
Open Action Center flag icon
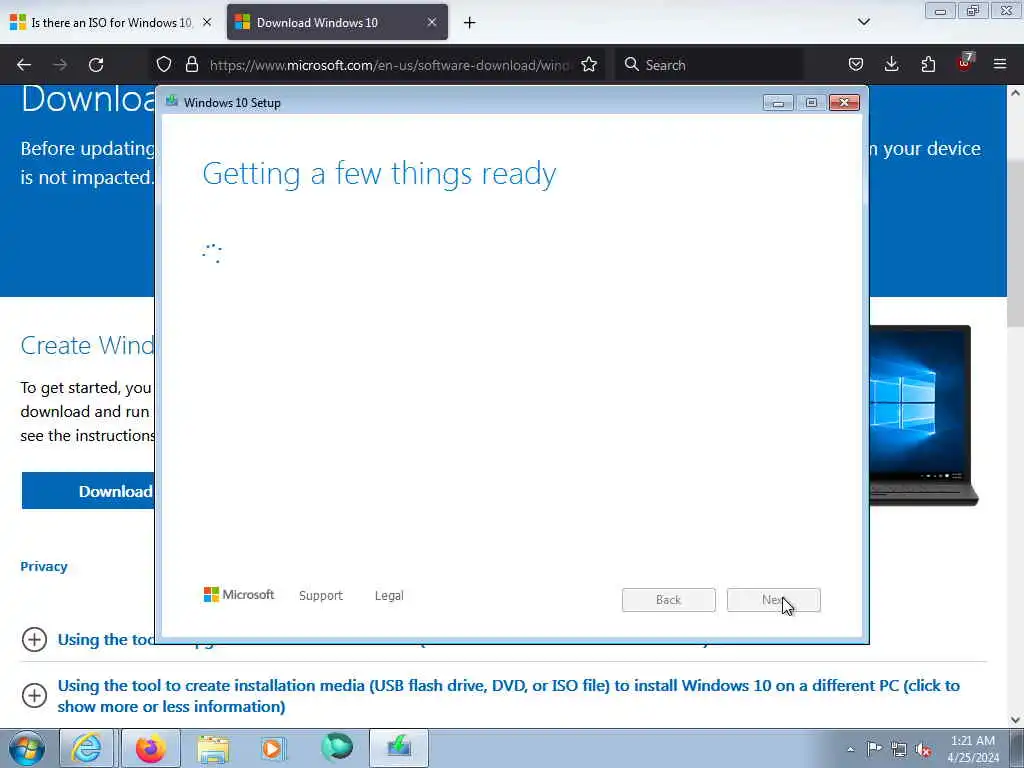tap(874, 749)
